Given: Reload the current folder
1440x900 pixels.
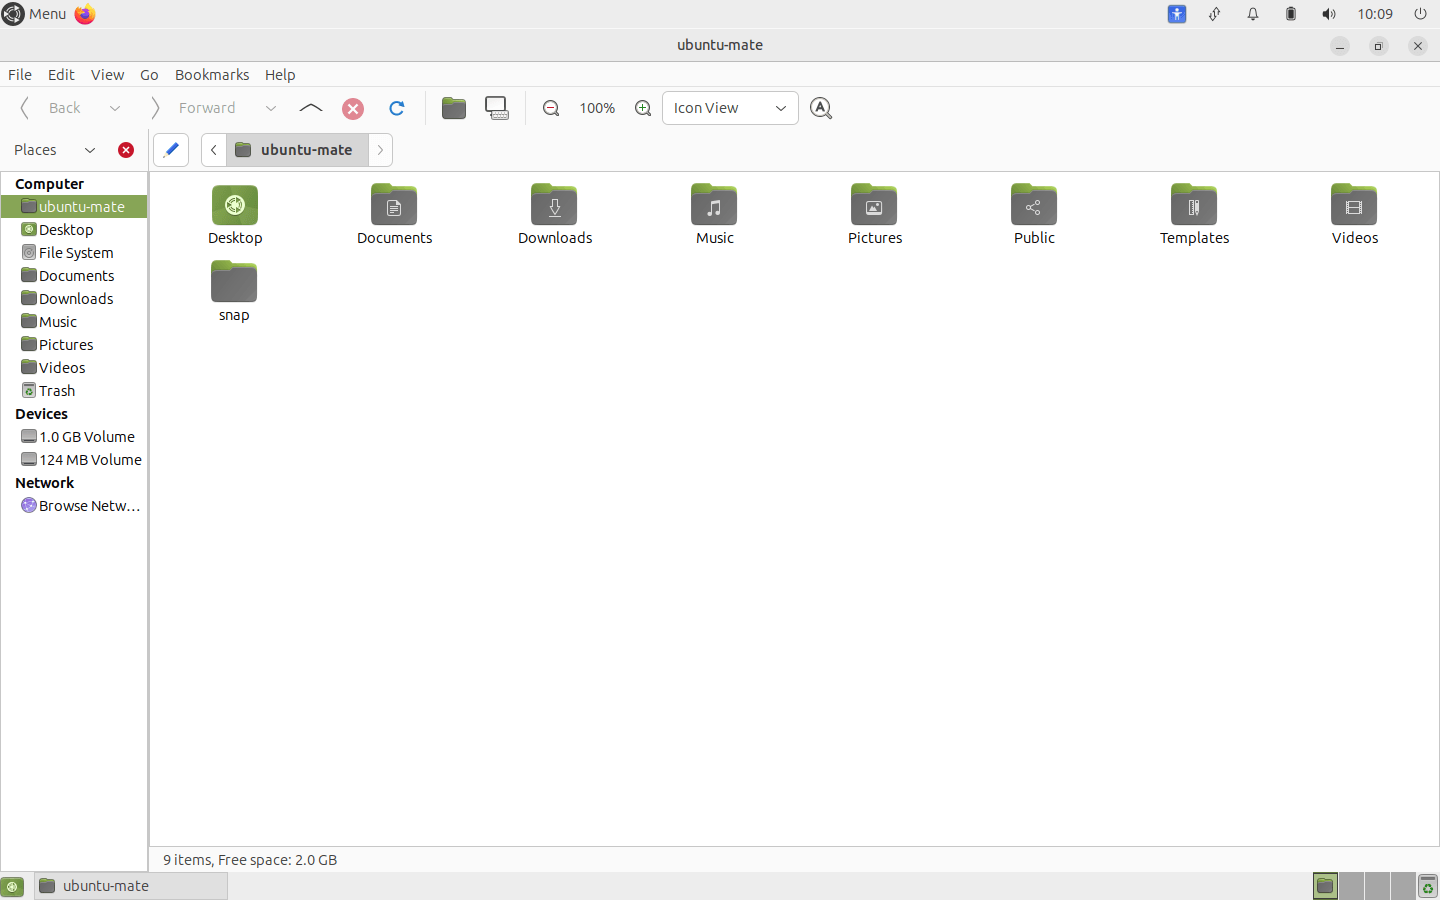Looking at the screenshot, I should tap(397, 107).
